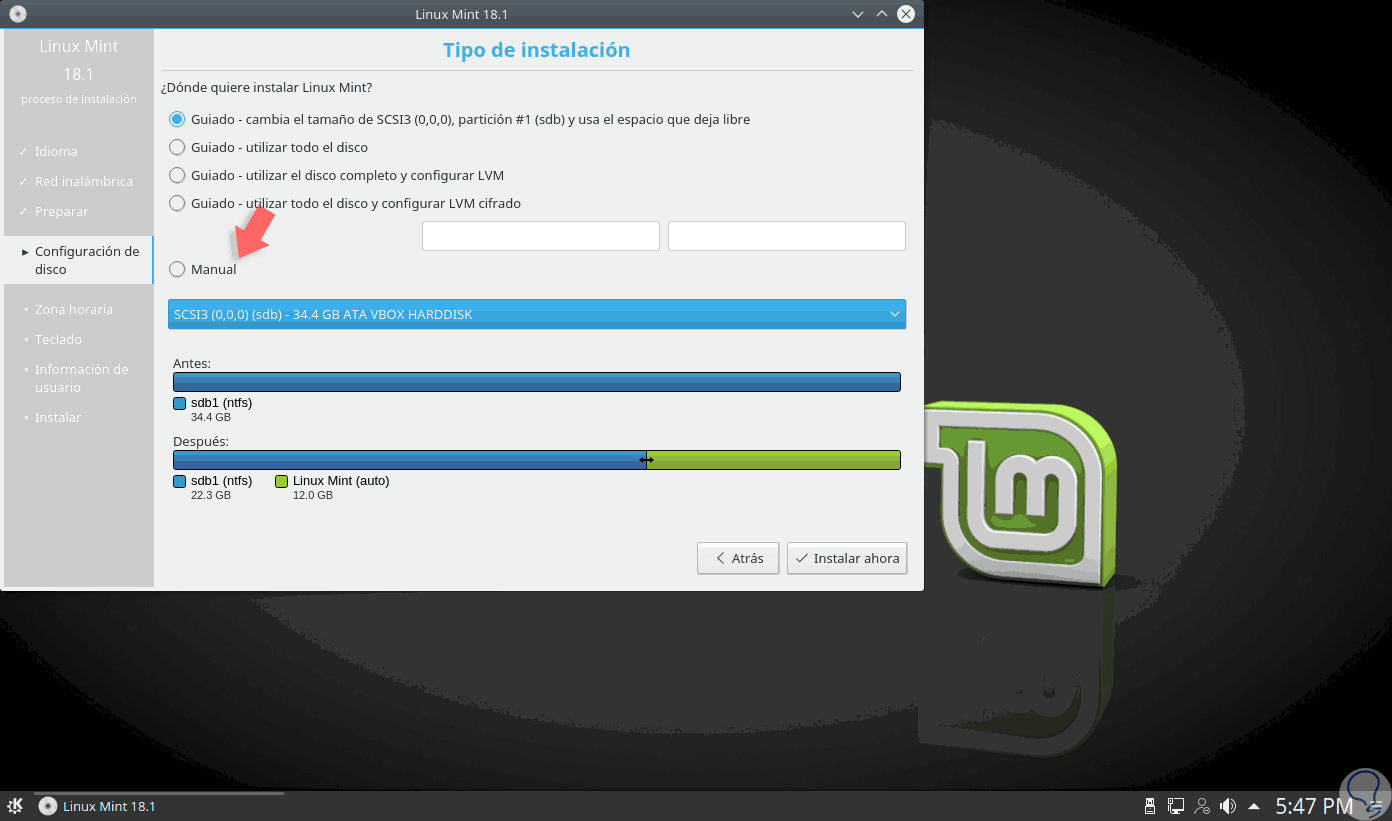This screenshot has height=821, width=1392.
Task: Minimize the Linux Mint installer window
Action: pos(858,14)
